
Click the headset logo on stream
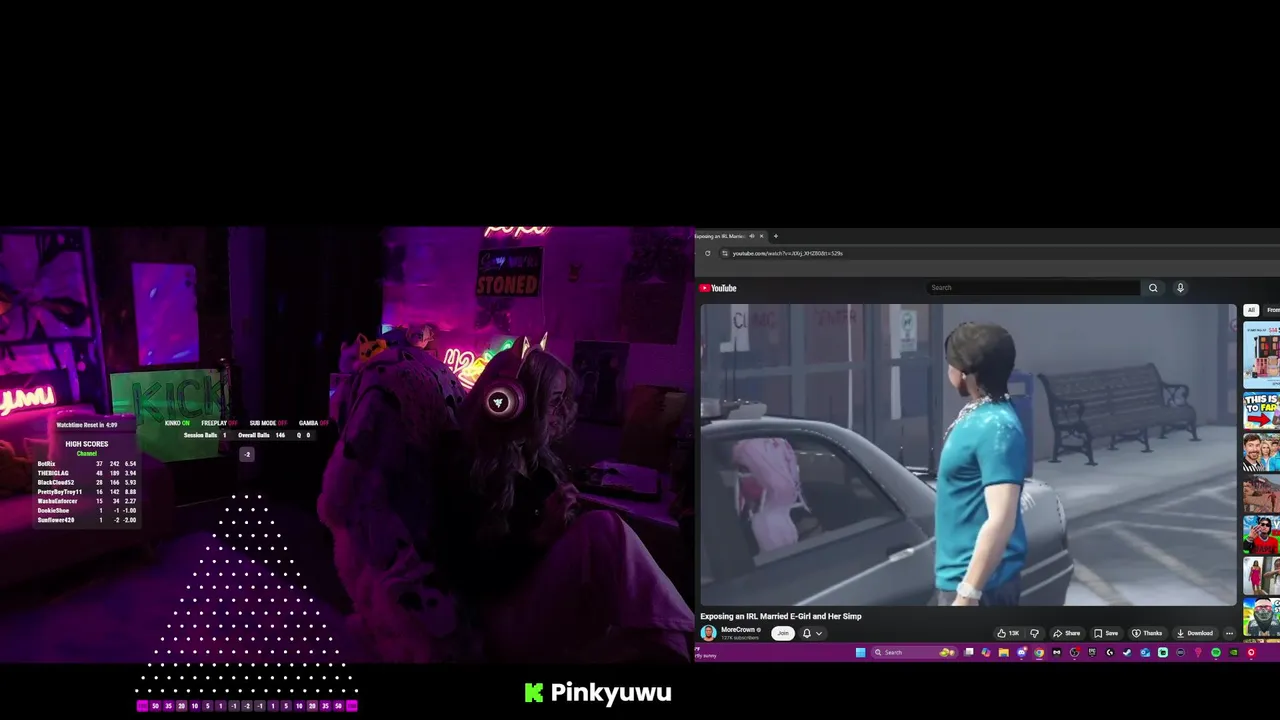coord(498,402)
